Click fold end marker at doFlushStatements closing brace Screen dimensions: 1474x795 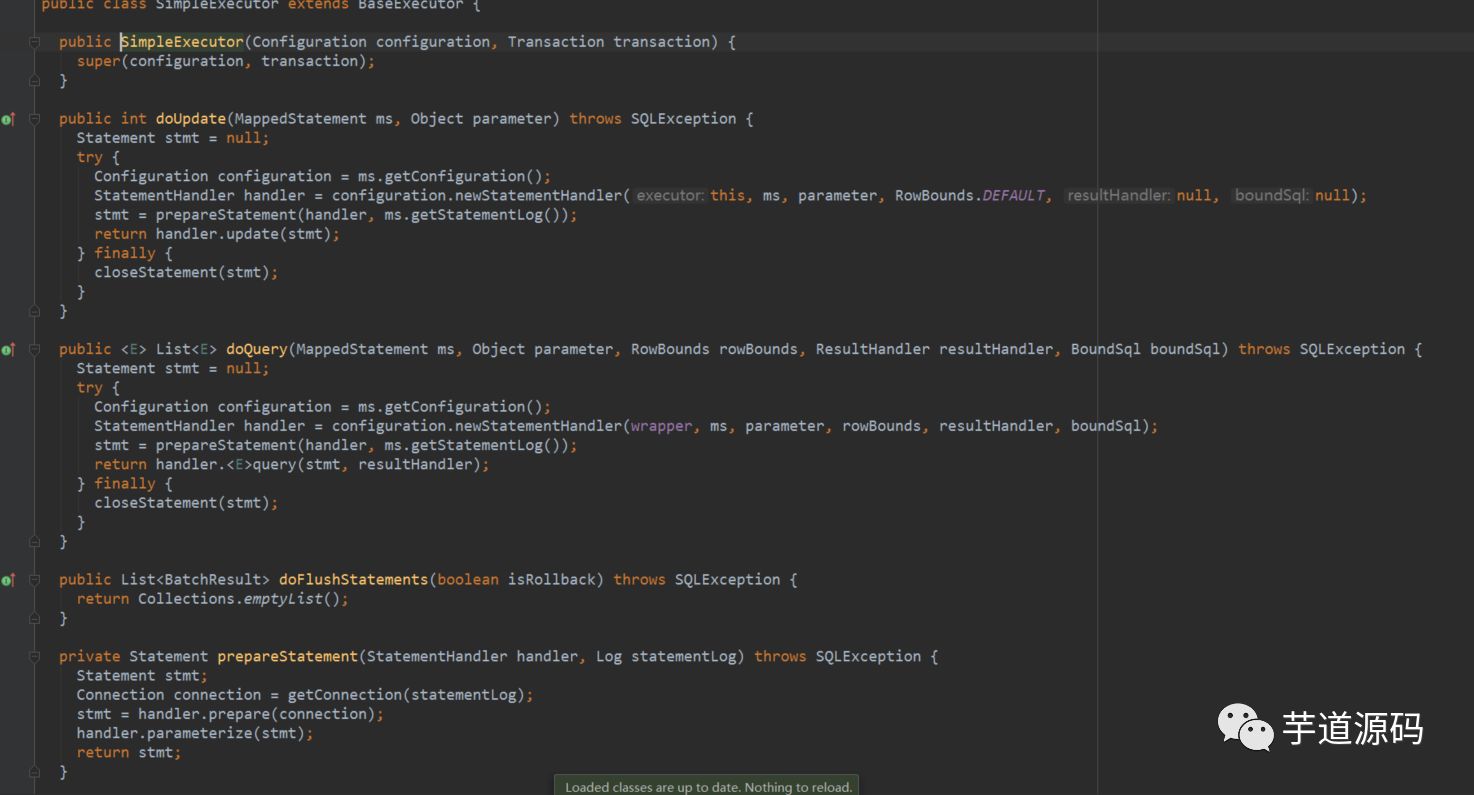(34, 618)
